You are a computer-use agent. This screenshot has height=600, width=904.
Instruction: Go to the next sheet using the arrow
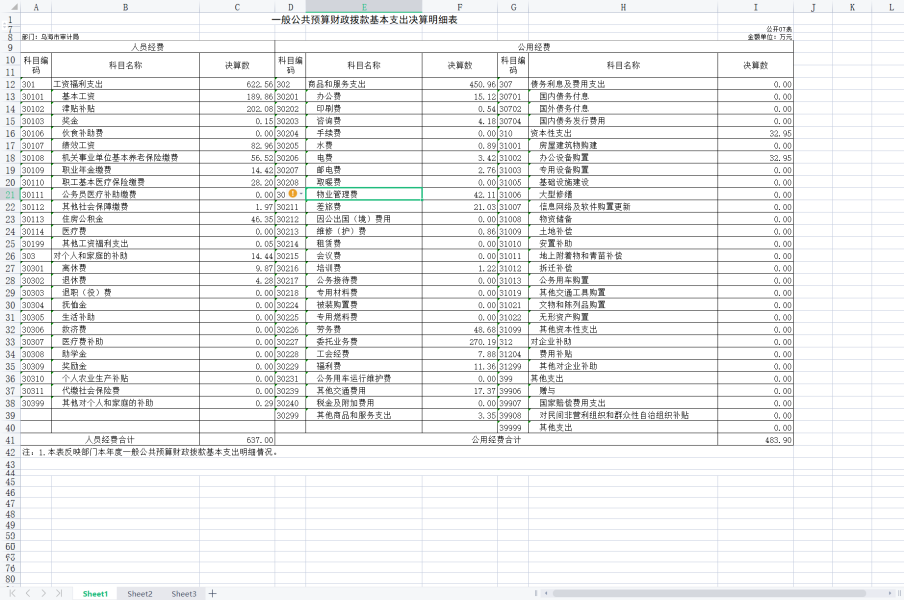coord(43,593)
